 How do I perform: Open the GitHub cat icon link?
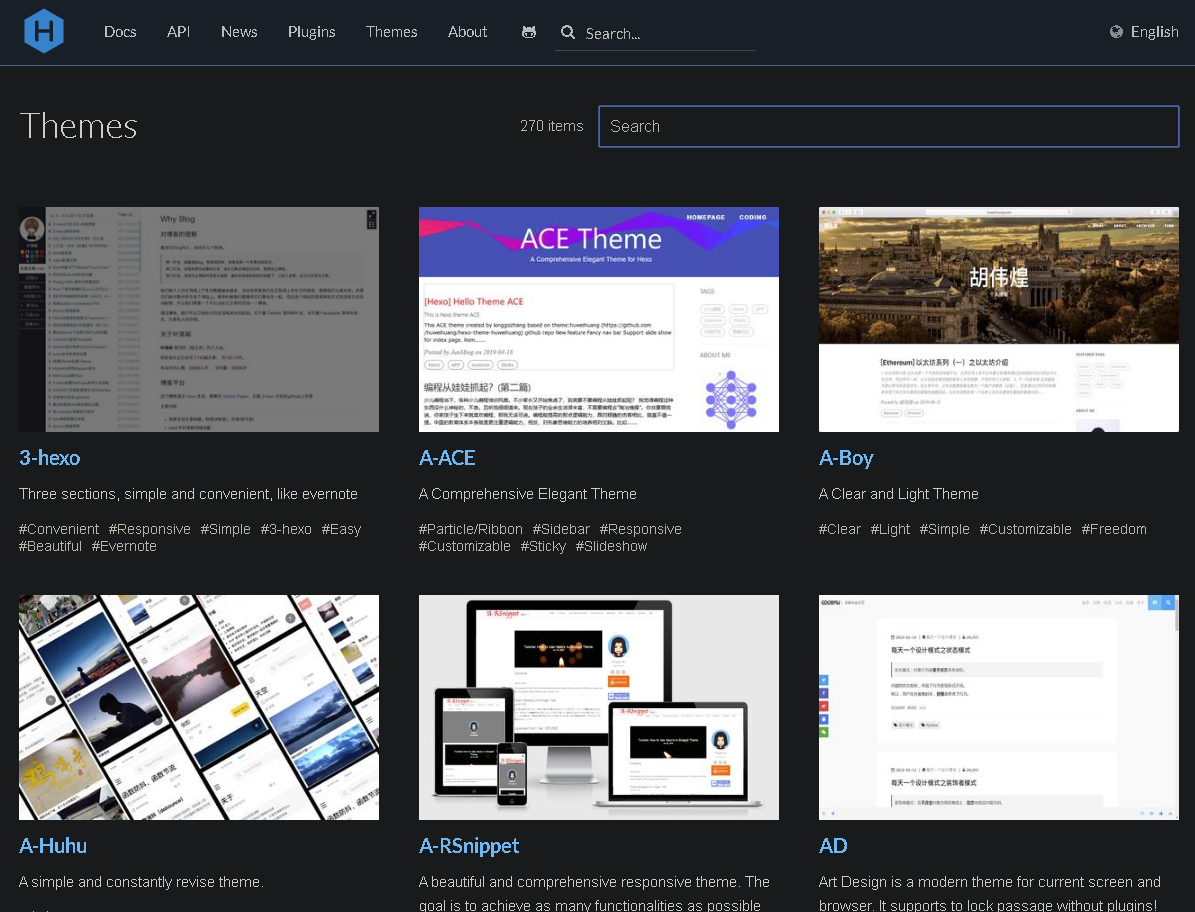click(529, 32)
